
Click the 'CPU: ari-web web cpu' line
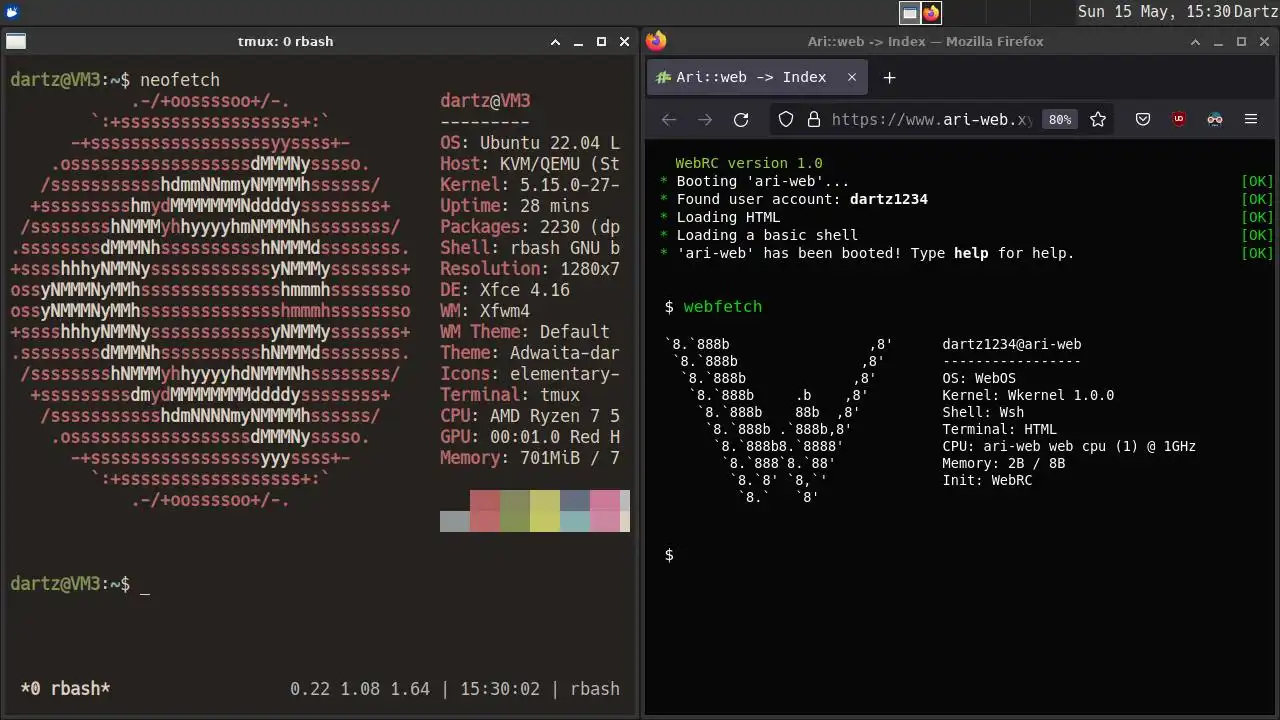[1069, 446]
